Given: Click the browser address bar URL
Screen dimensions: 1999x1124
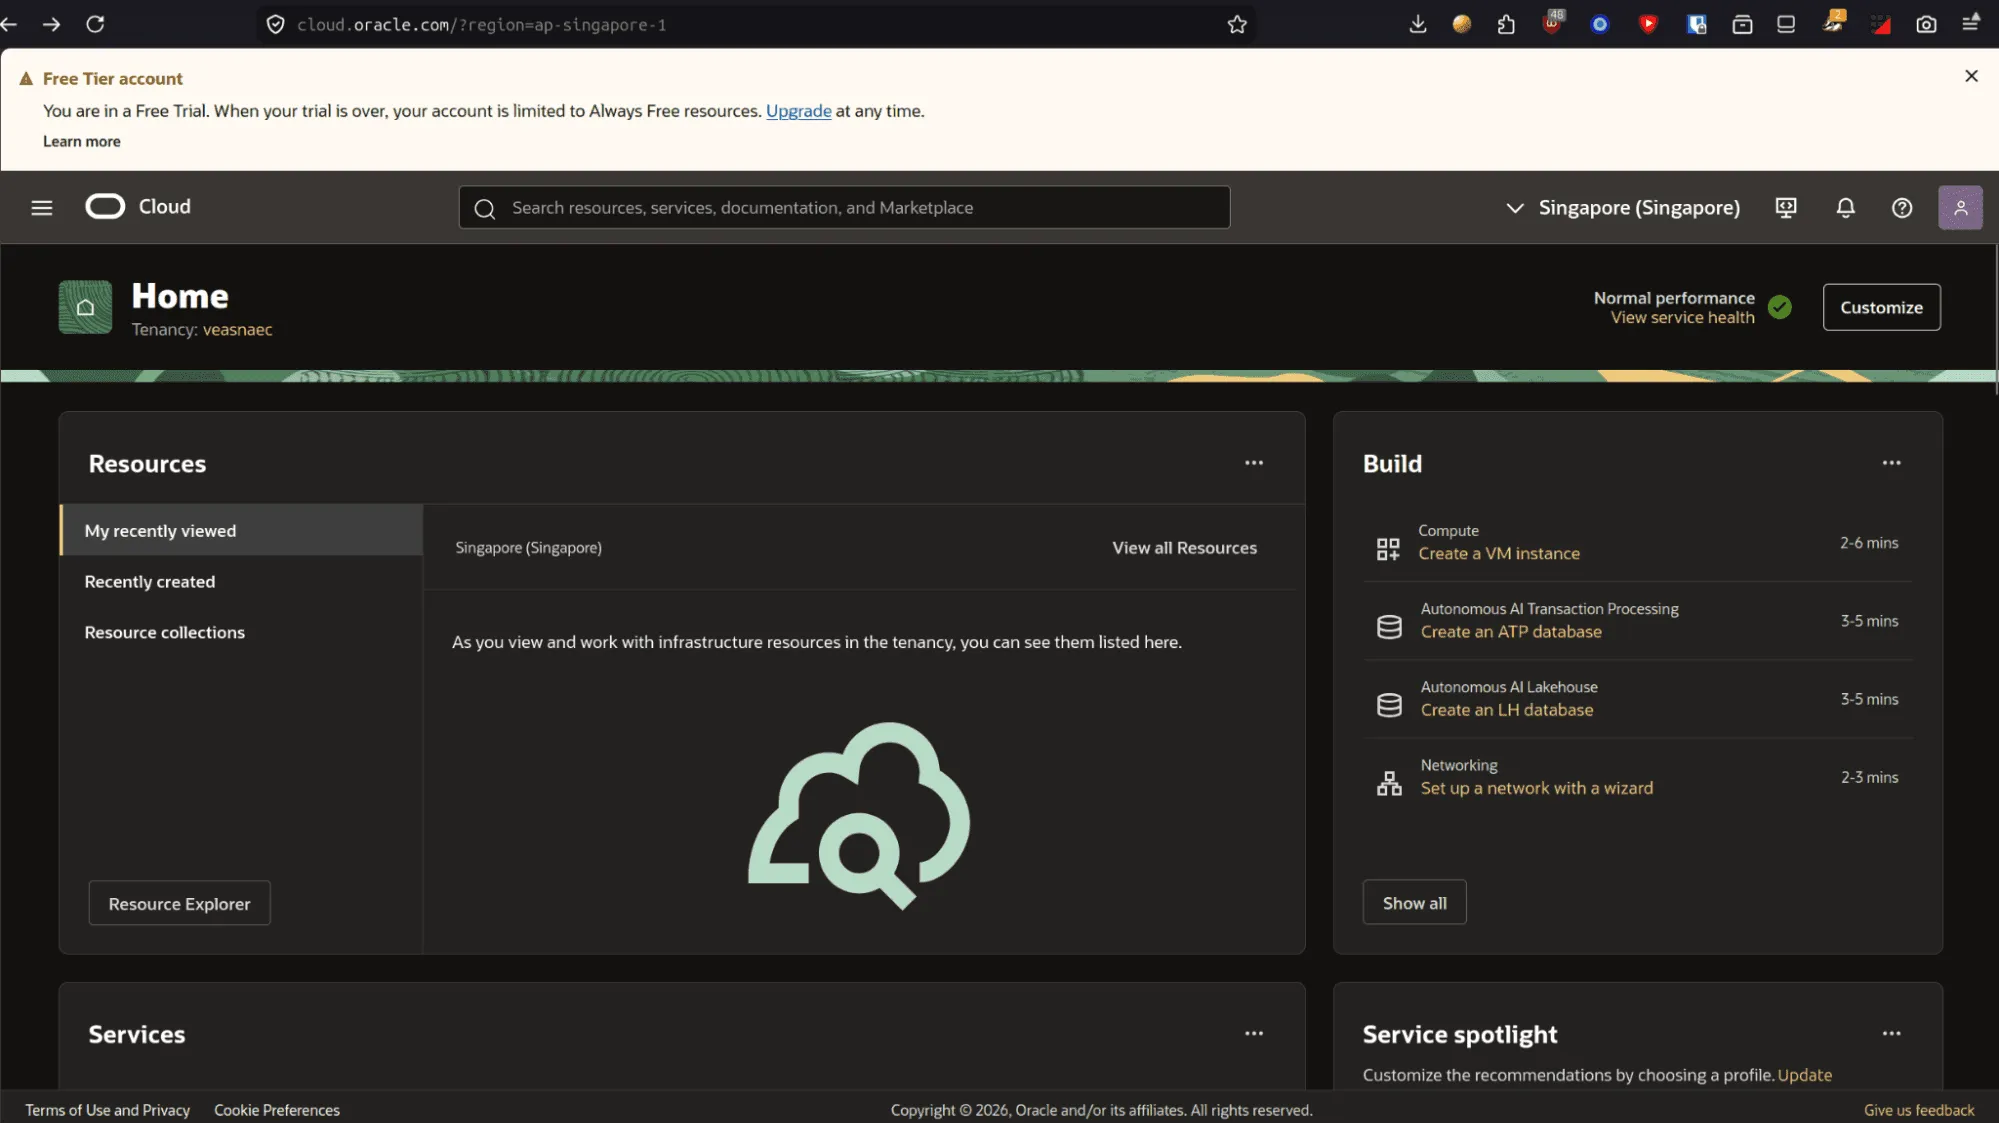Looking at the screenshot, I should click(x=482, y=24).
